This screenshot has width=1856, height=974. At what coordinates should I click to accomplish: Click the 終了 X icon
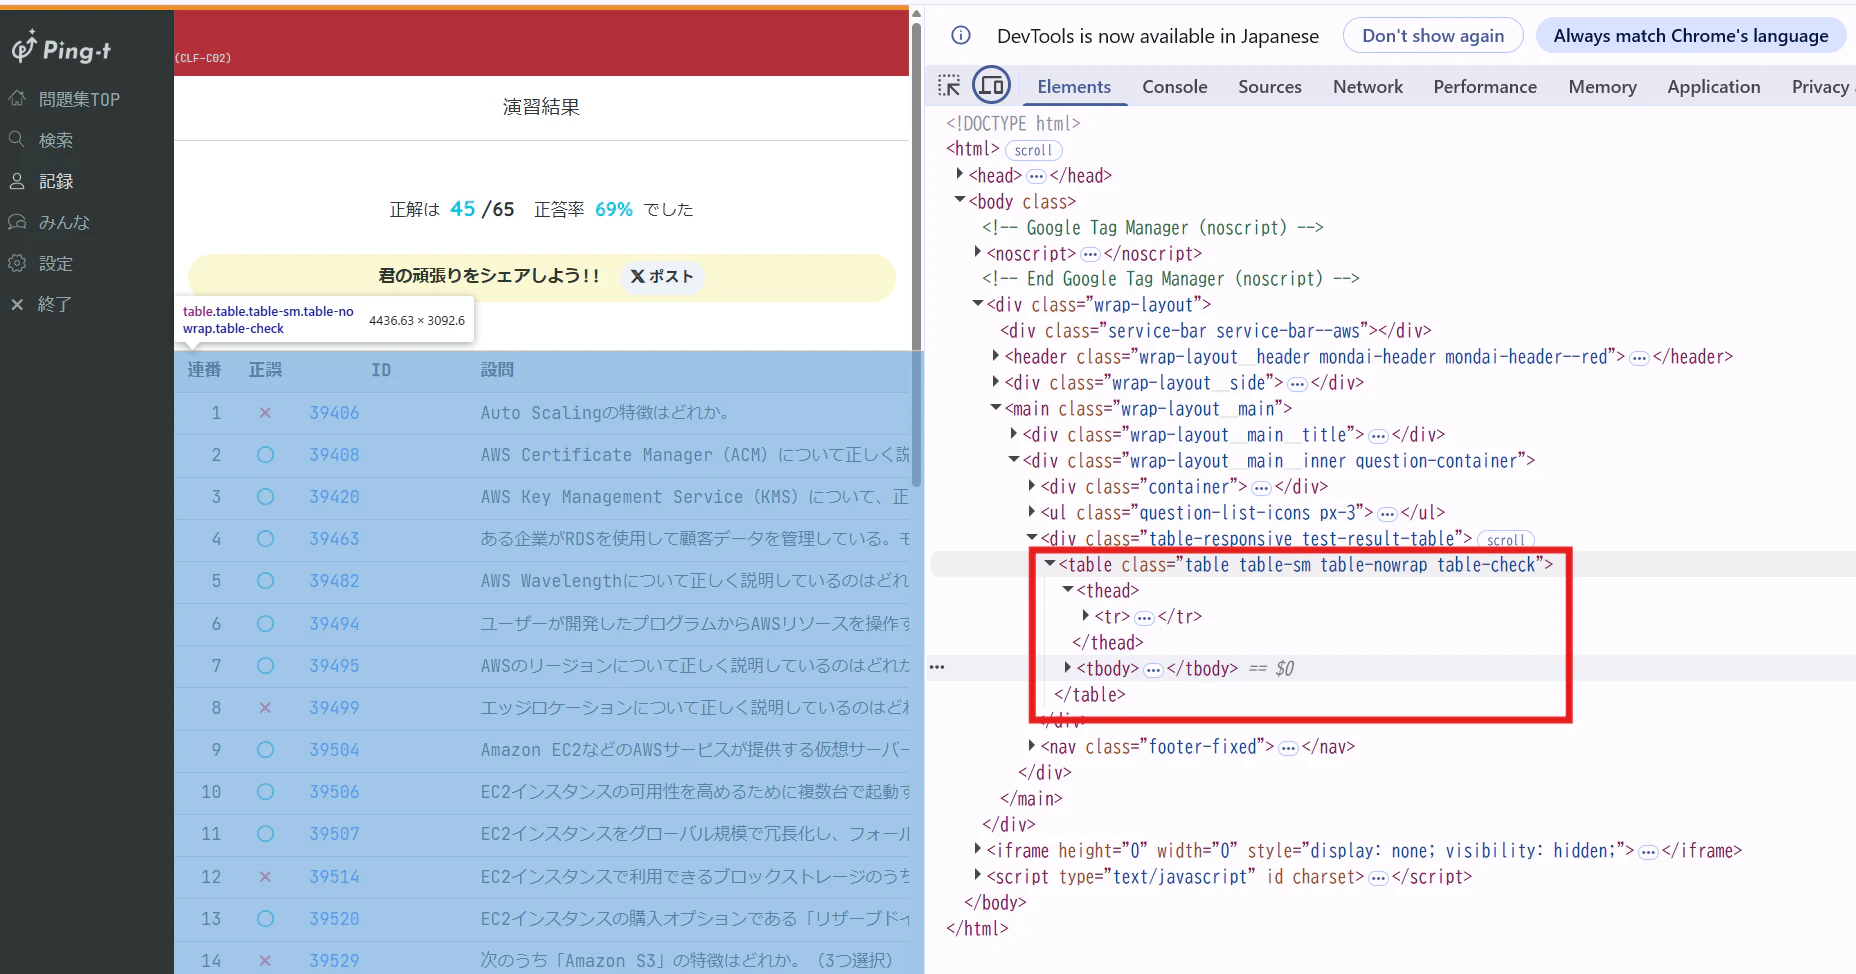pos(17,304)
